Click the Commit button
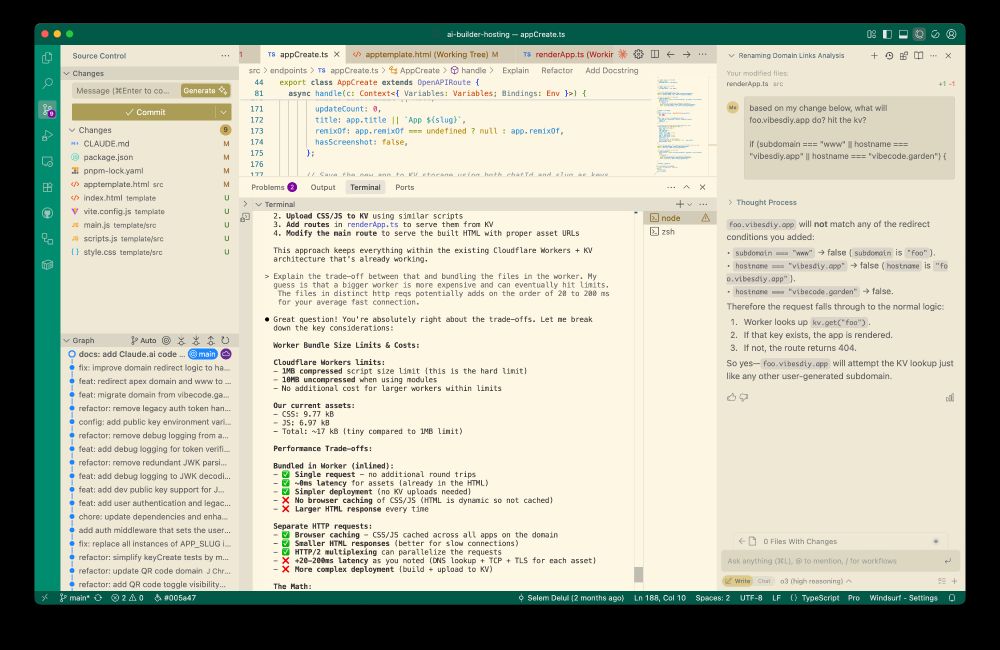Viewport: 1000px width, 650px height. [144, 112]
